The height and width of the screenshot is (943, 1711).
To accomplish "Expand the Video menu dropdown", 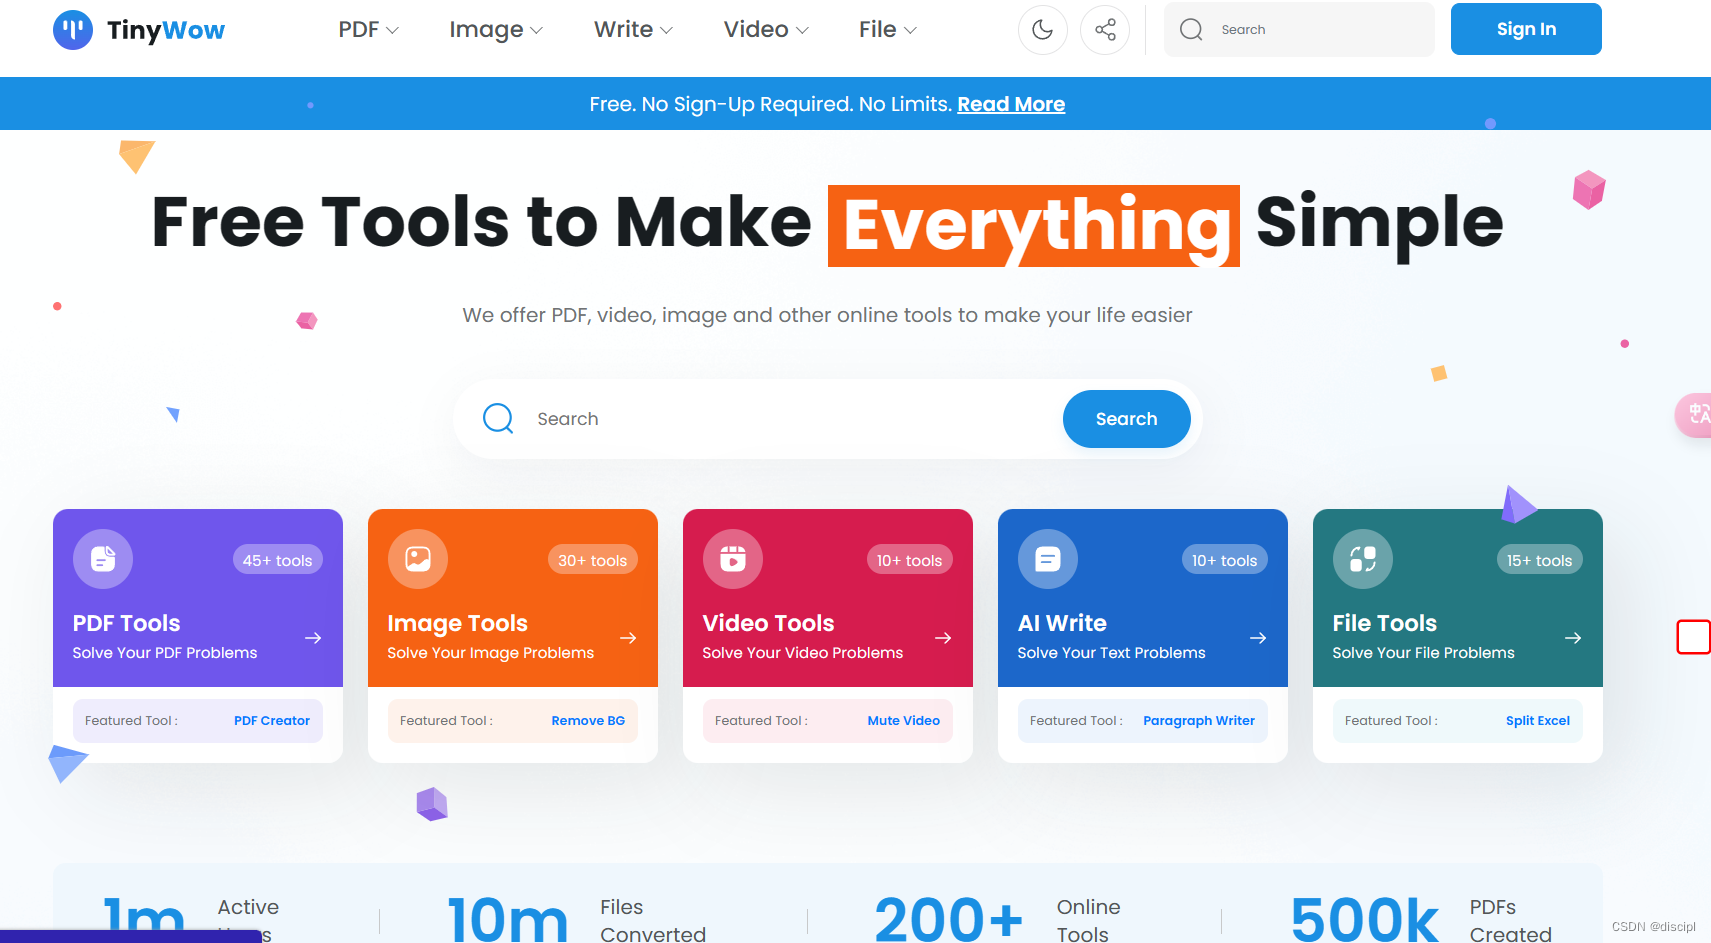I will click(766, 30).
